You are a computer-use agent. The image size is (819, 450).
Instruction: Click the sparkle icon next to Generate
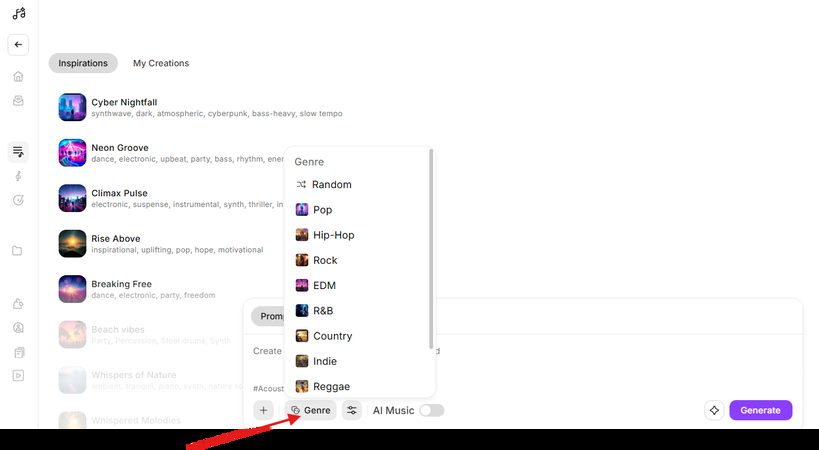pyautogui.click(x=714, y=410)
